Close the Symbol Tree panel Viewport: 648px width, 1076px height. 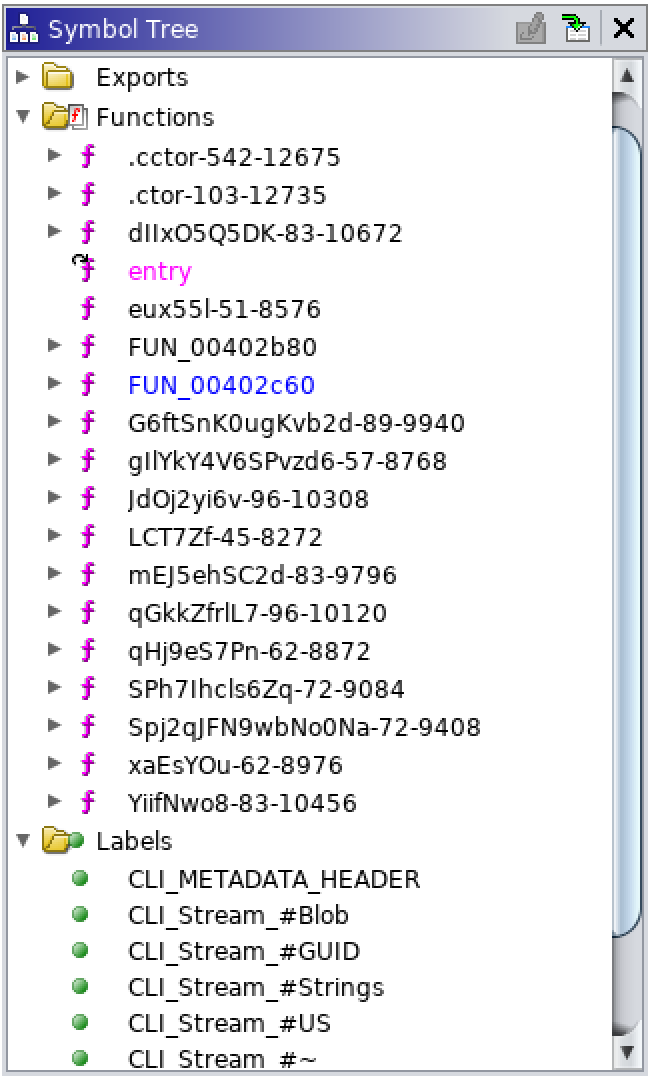pyautogui.click(x=624, y=28)
